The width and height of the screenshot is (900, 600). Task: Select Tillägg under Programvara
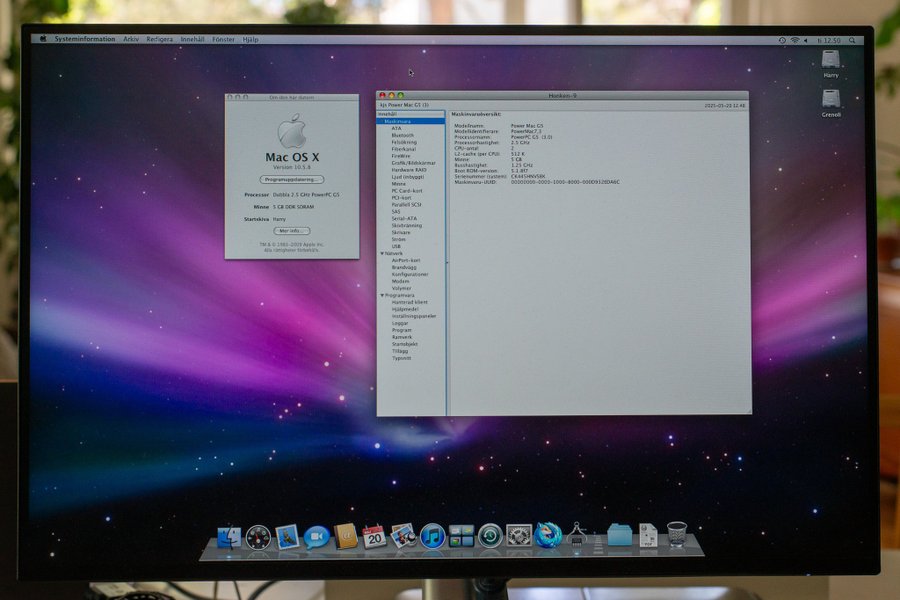[399, 351]
